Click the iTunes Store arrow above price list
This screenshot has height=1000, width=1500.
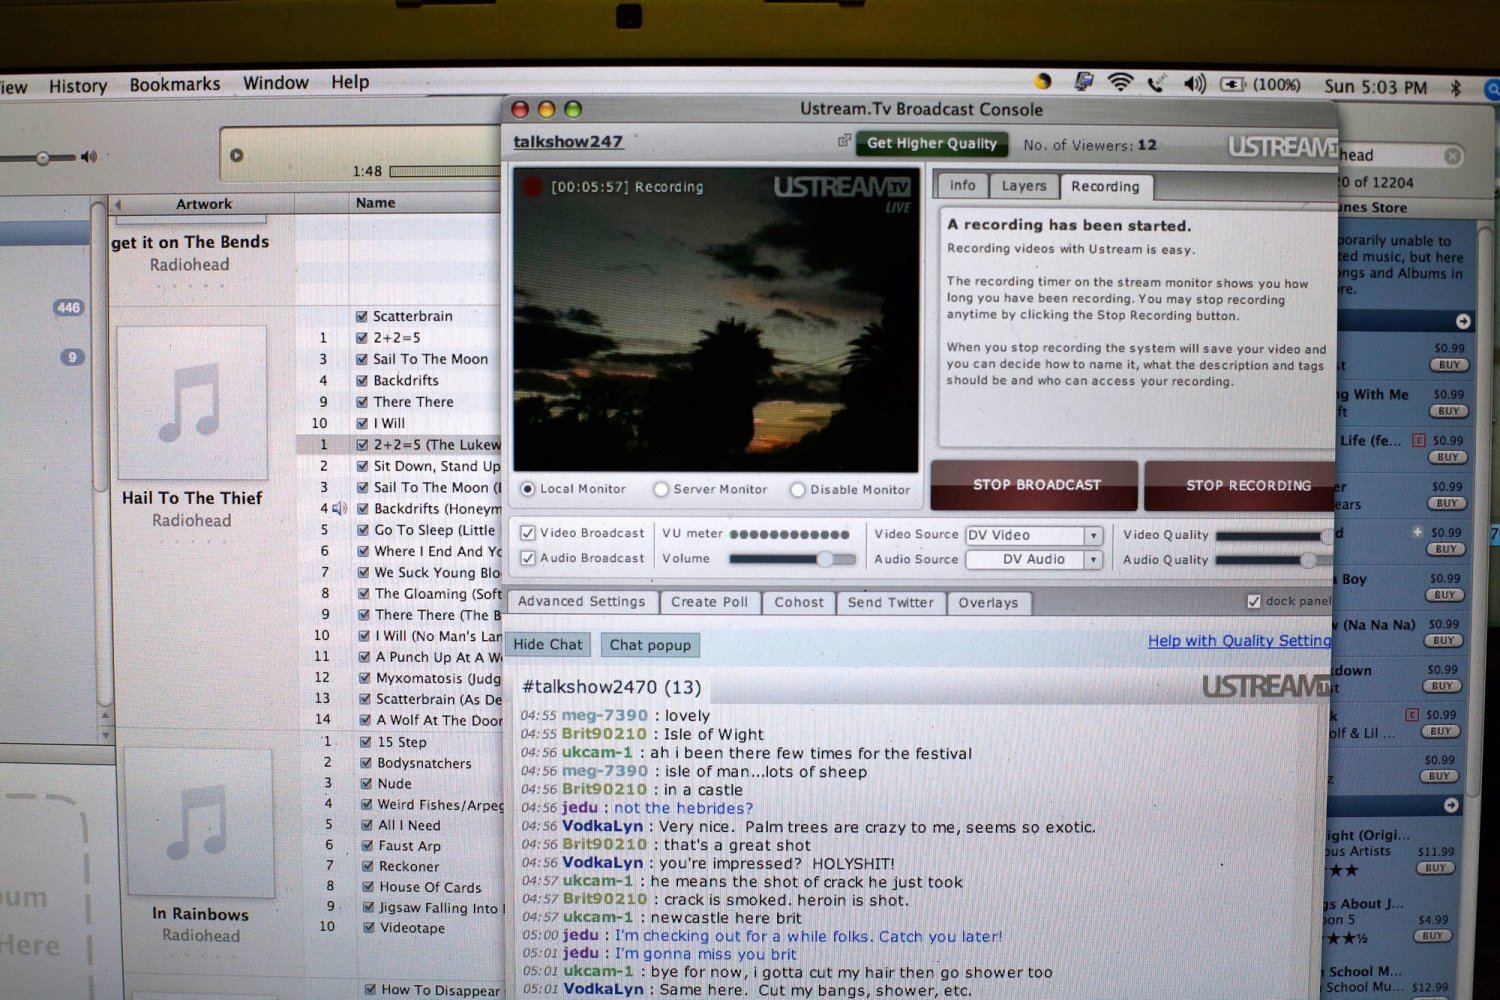tap(1463, 321)
